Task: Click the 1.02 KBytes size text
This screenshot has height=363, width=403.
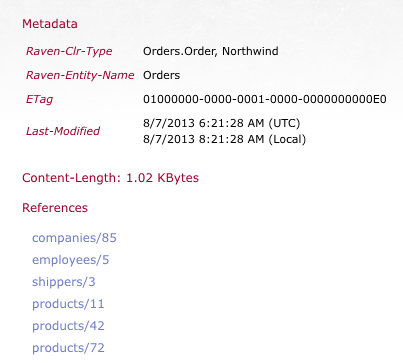Action: (162, 178)
